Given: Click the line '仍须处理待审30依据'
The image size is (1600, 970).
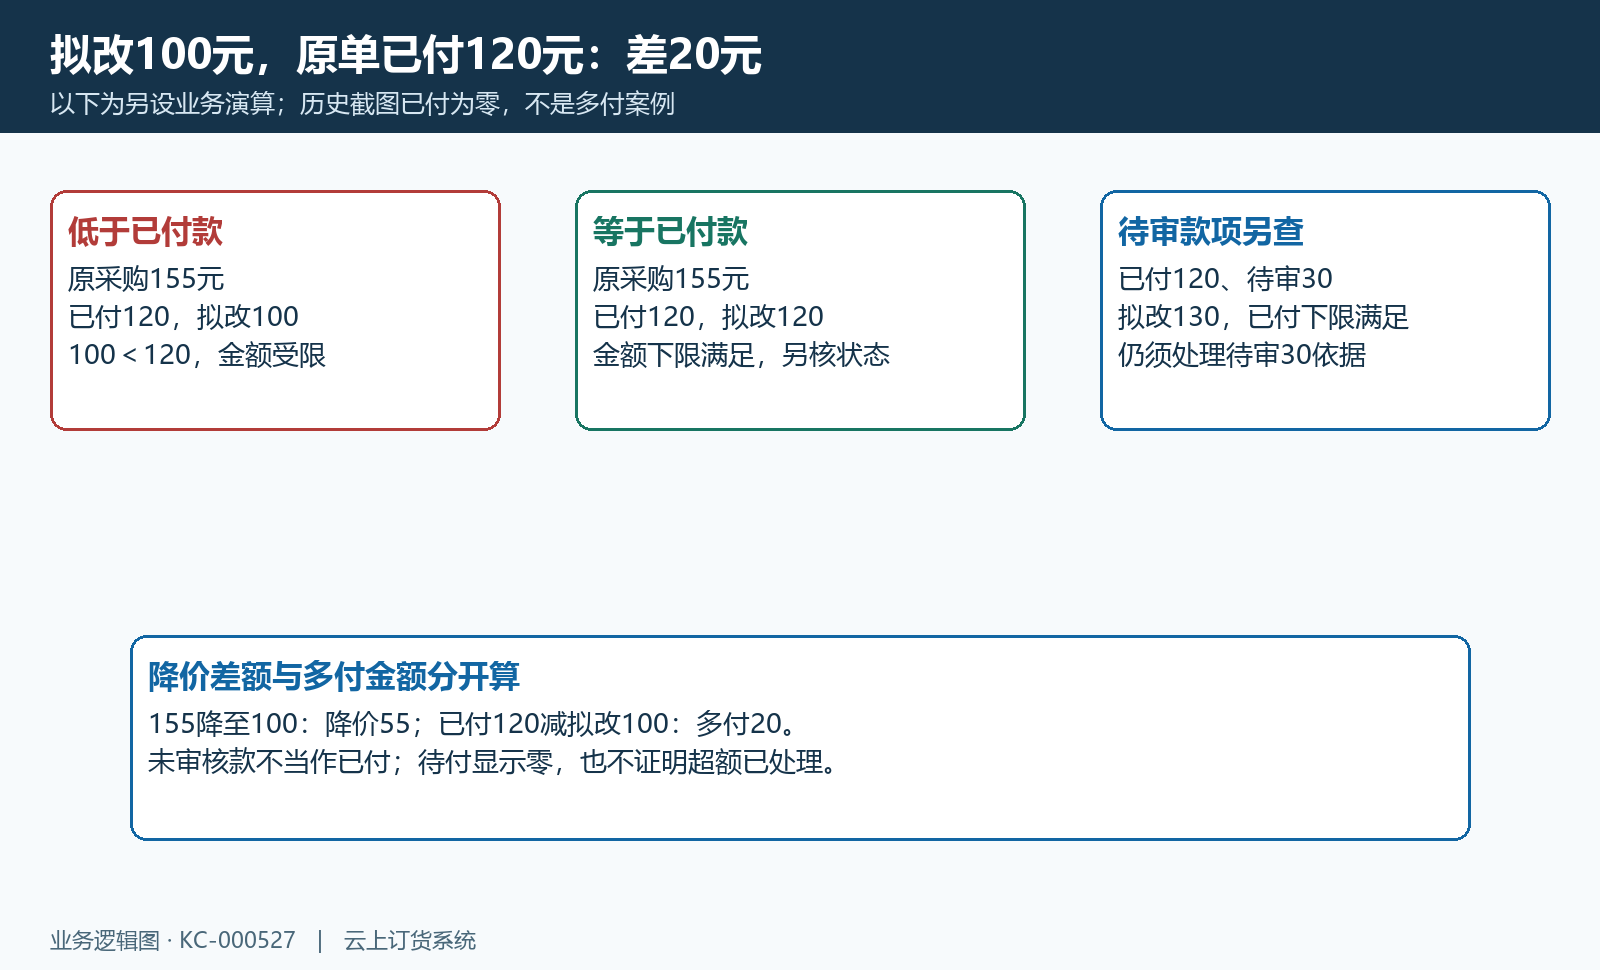Looking at the screenshot, I should pyautogui.click(x=1242, y=355).
